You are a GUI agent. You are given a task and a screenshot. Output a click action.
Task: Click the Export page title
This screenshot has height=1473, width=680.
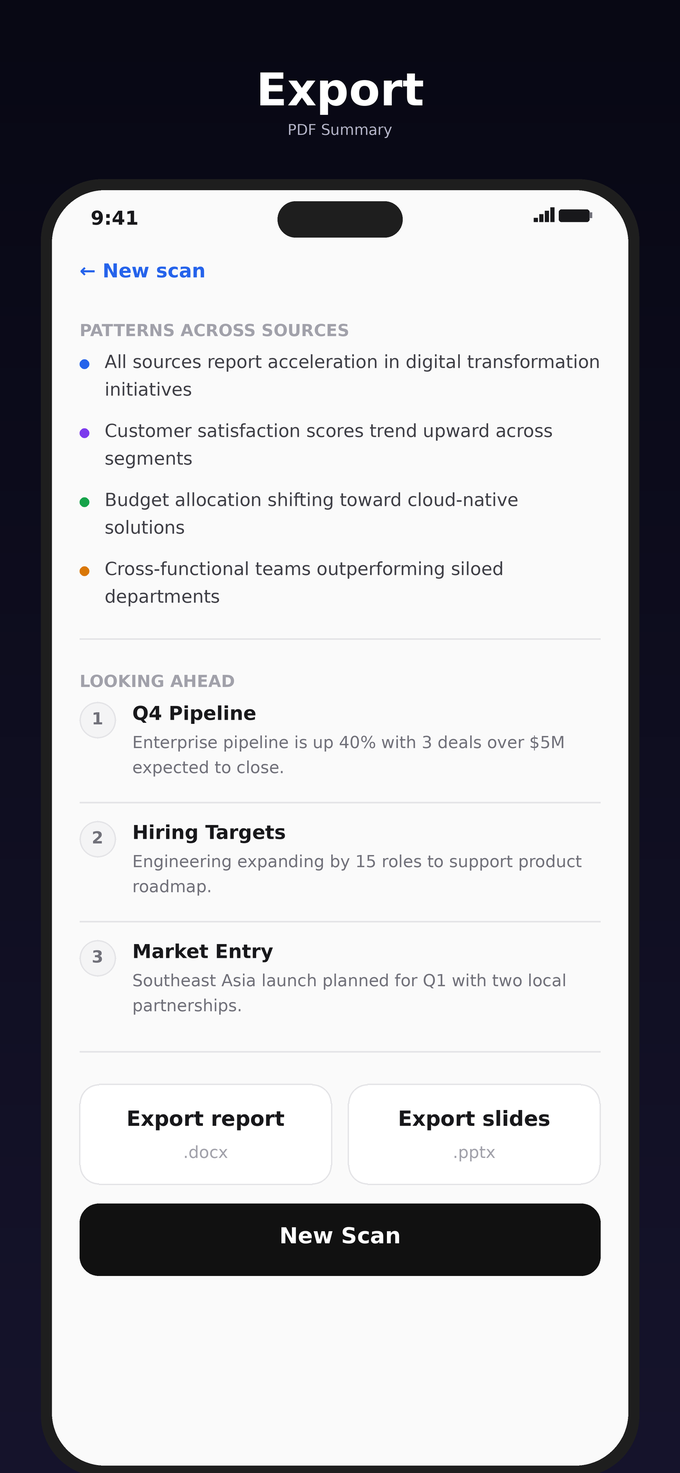click(x=340, y=91)
